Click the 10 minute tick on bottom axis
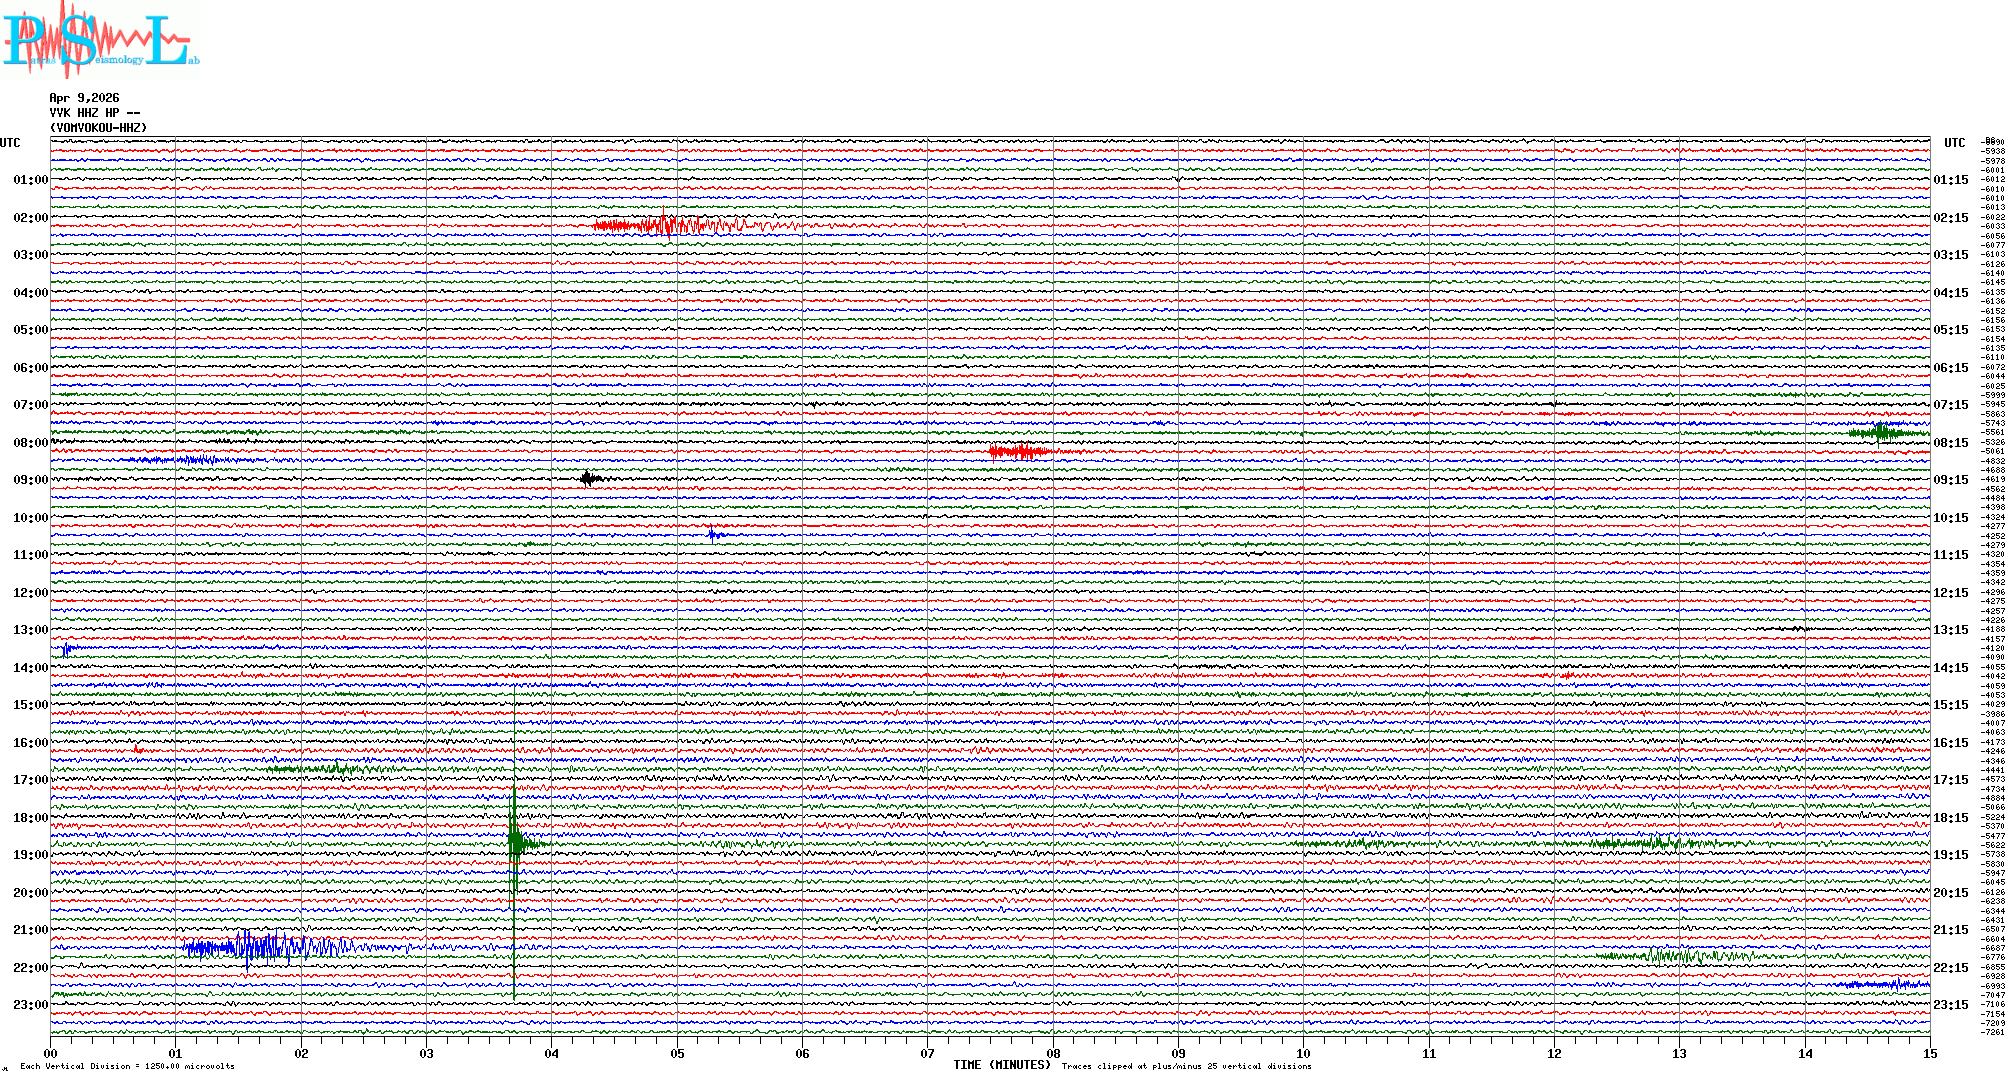2010x1080 pixels. (1303, 1054)
